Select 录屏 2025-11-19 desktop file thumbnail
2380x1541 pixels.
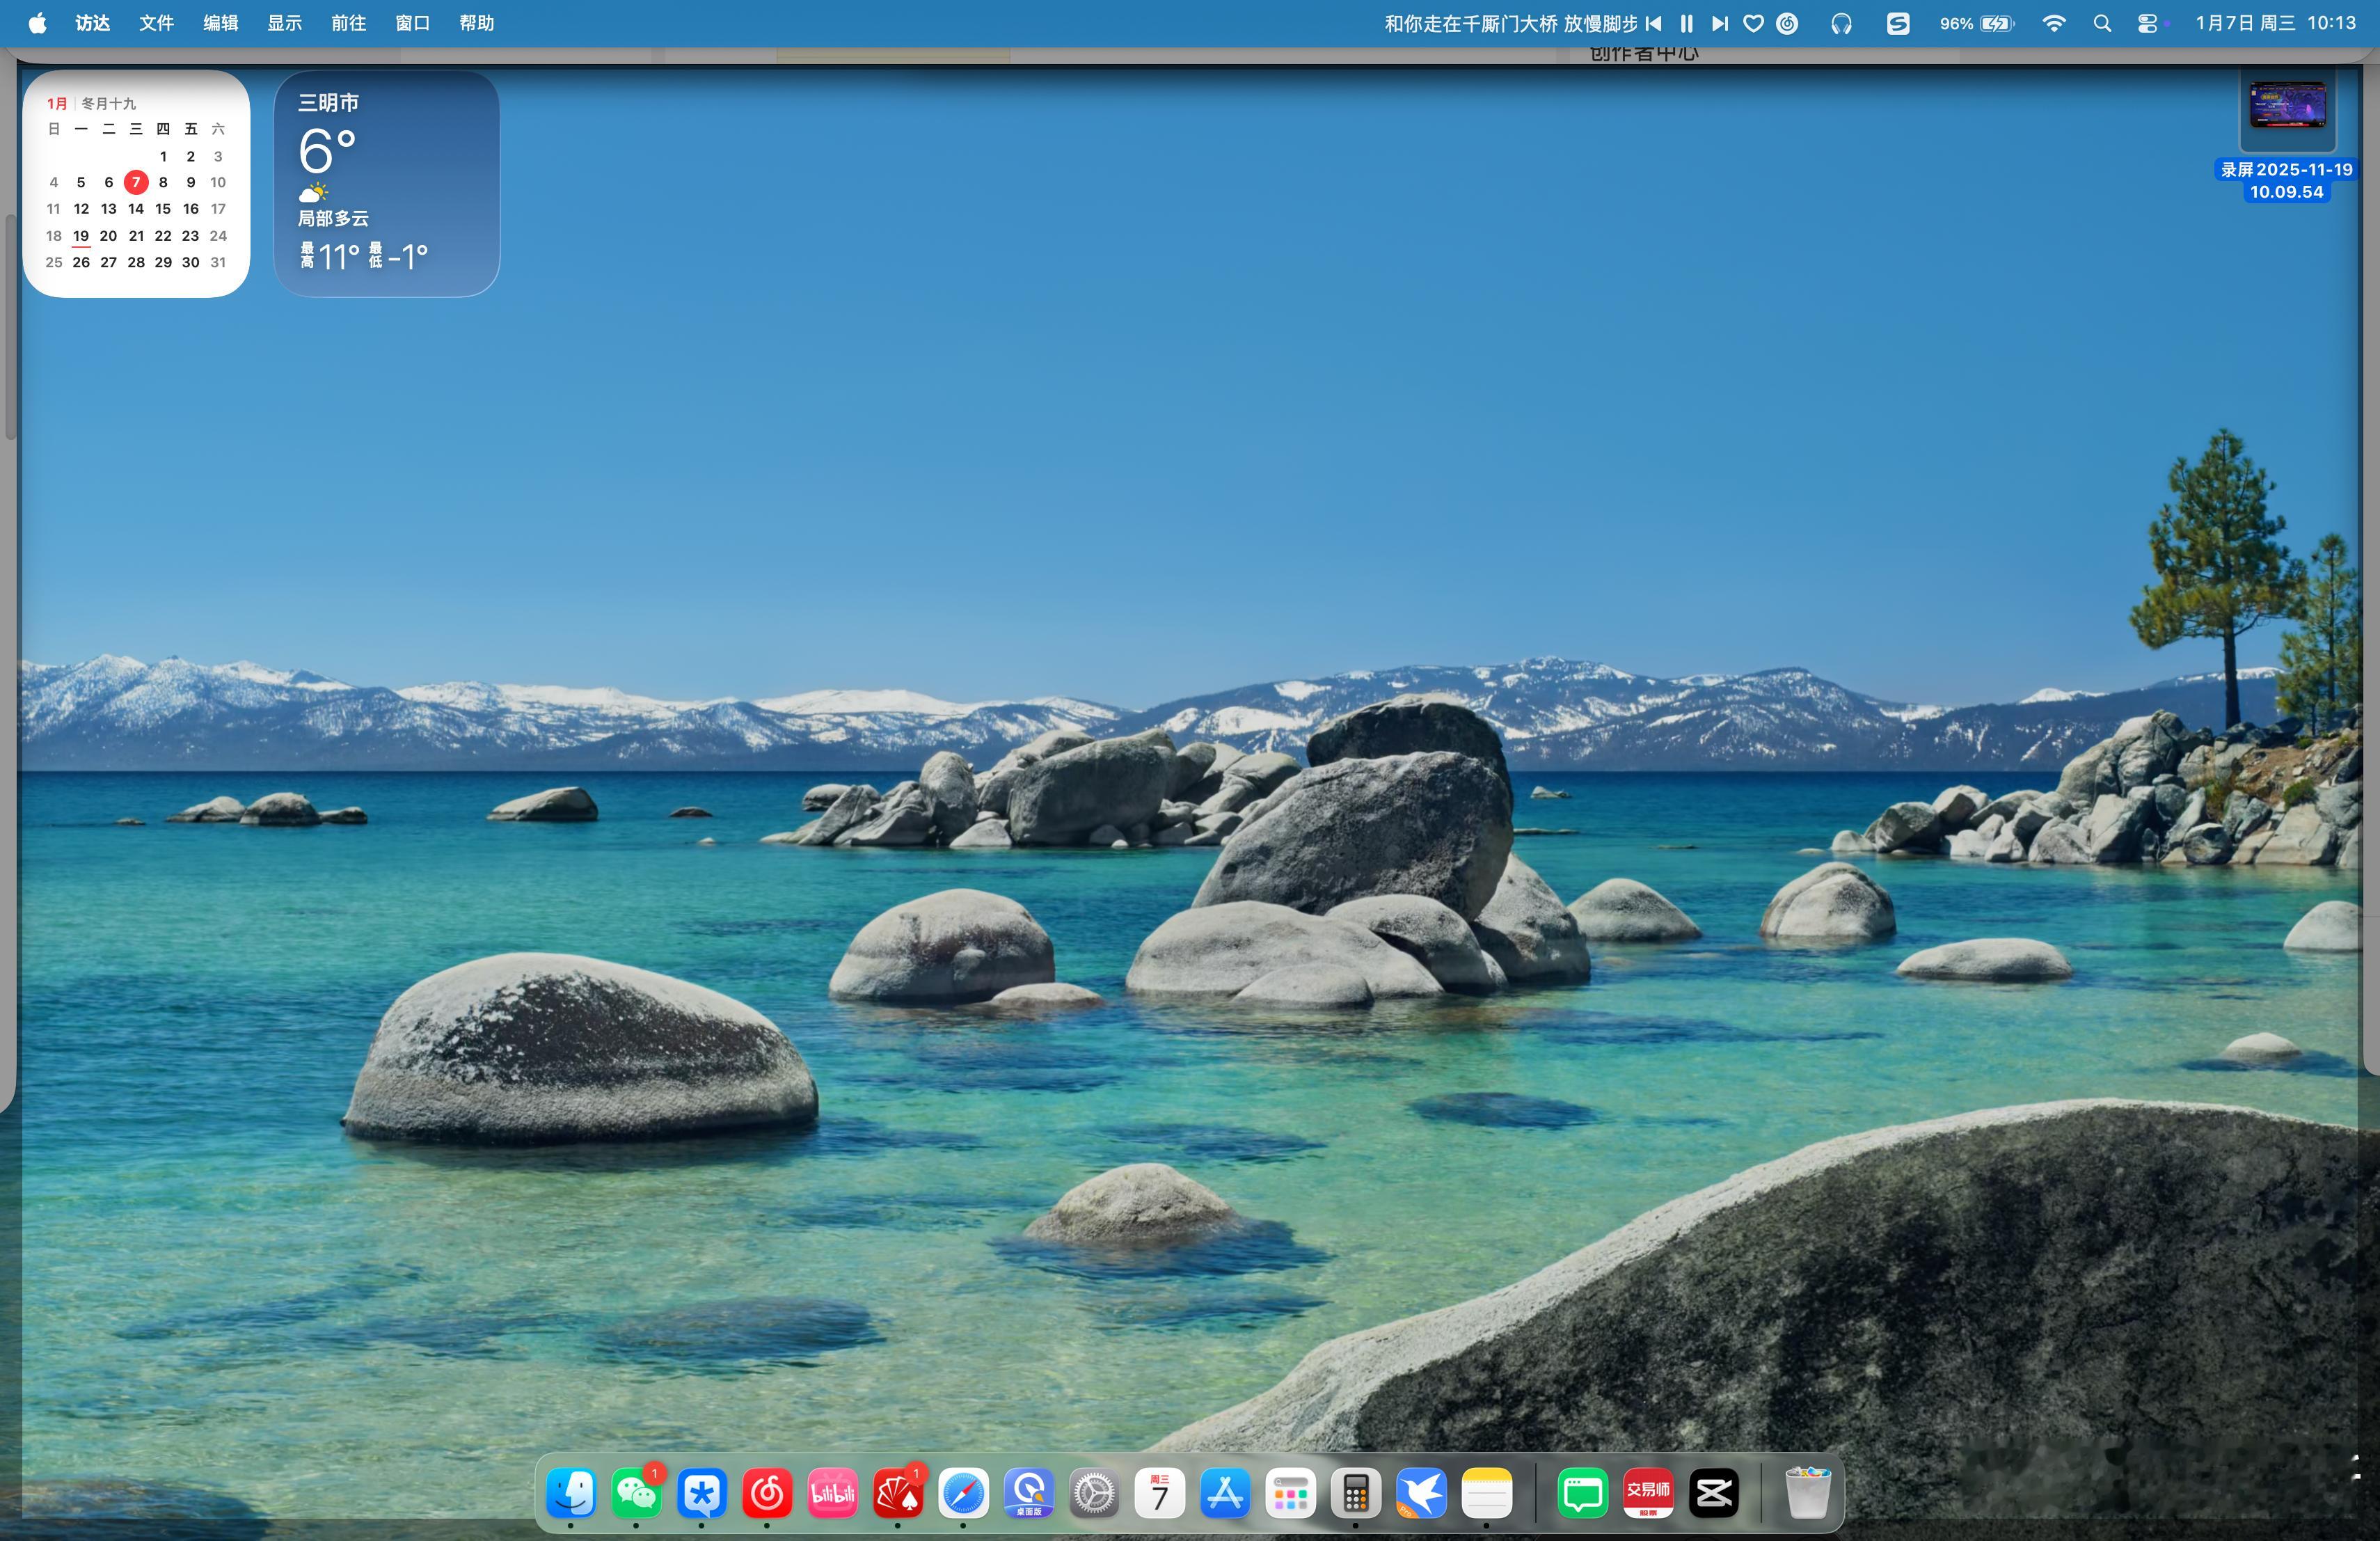pos(2287,106)
